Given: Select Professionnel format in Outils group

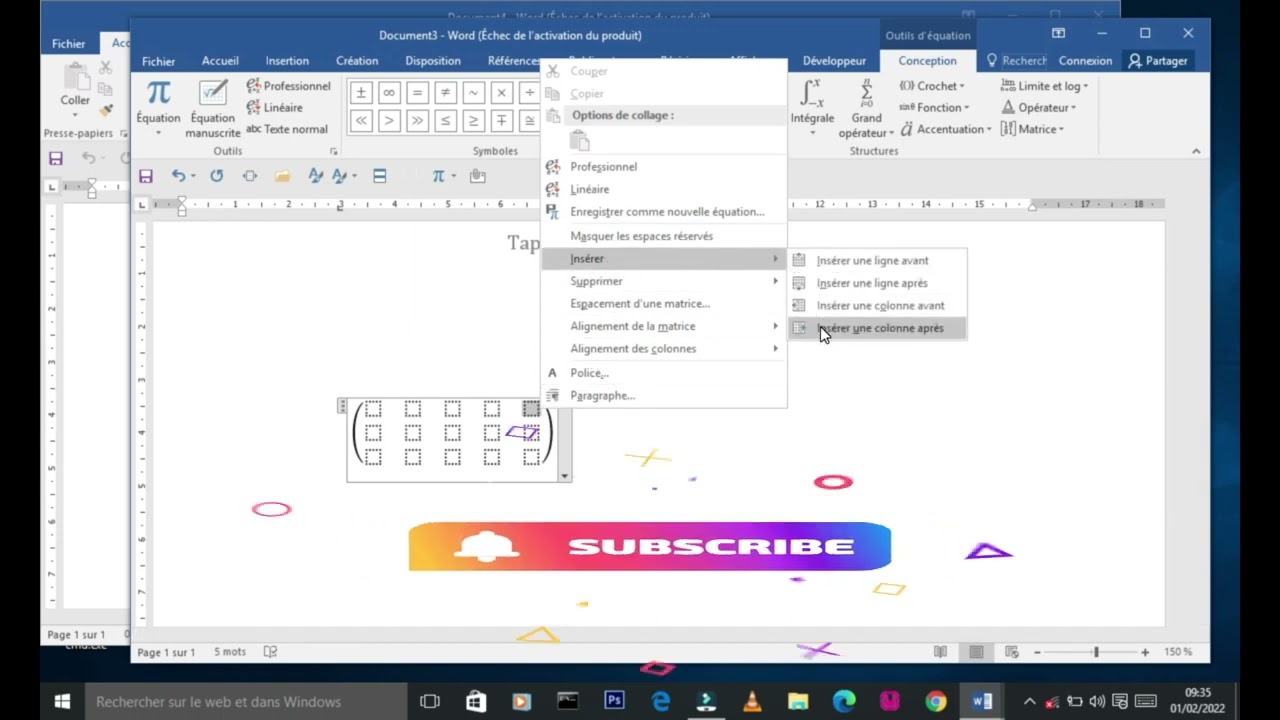Looking at the screenshot, I should click(288, 86).
